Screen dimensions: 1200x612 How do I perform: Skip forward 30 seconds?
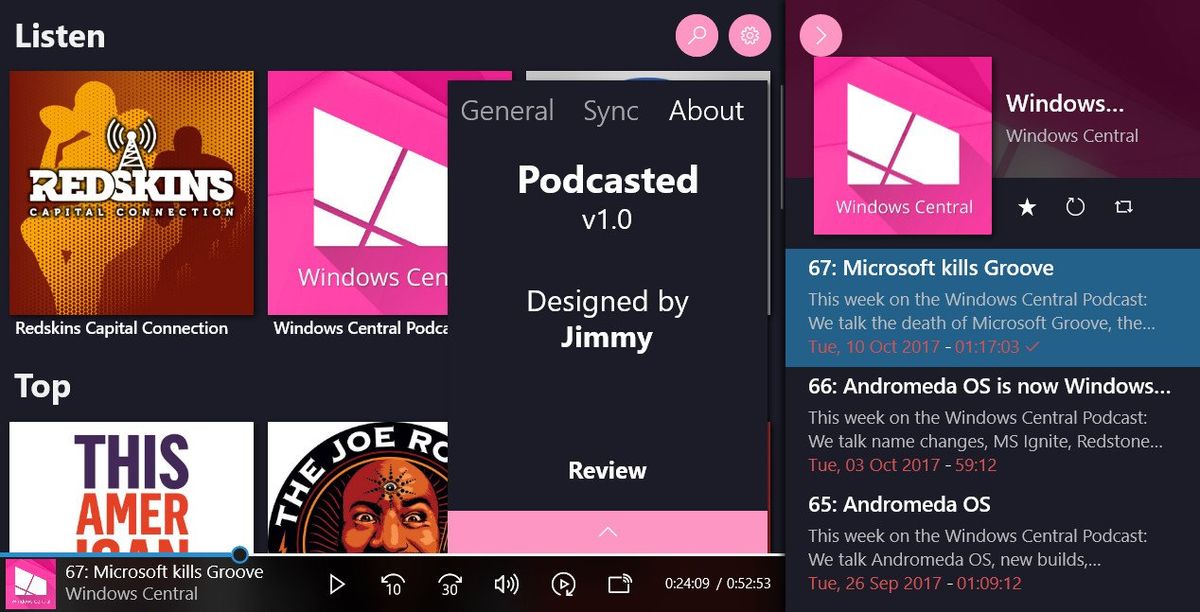pyautogui.click(x=451, y=583)
